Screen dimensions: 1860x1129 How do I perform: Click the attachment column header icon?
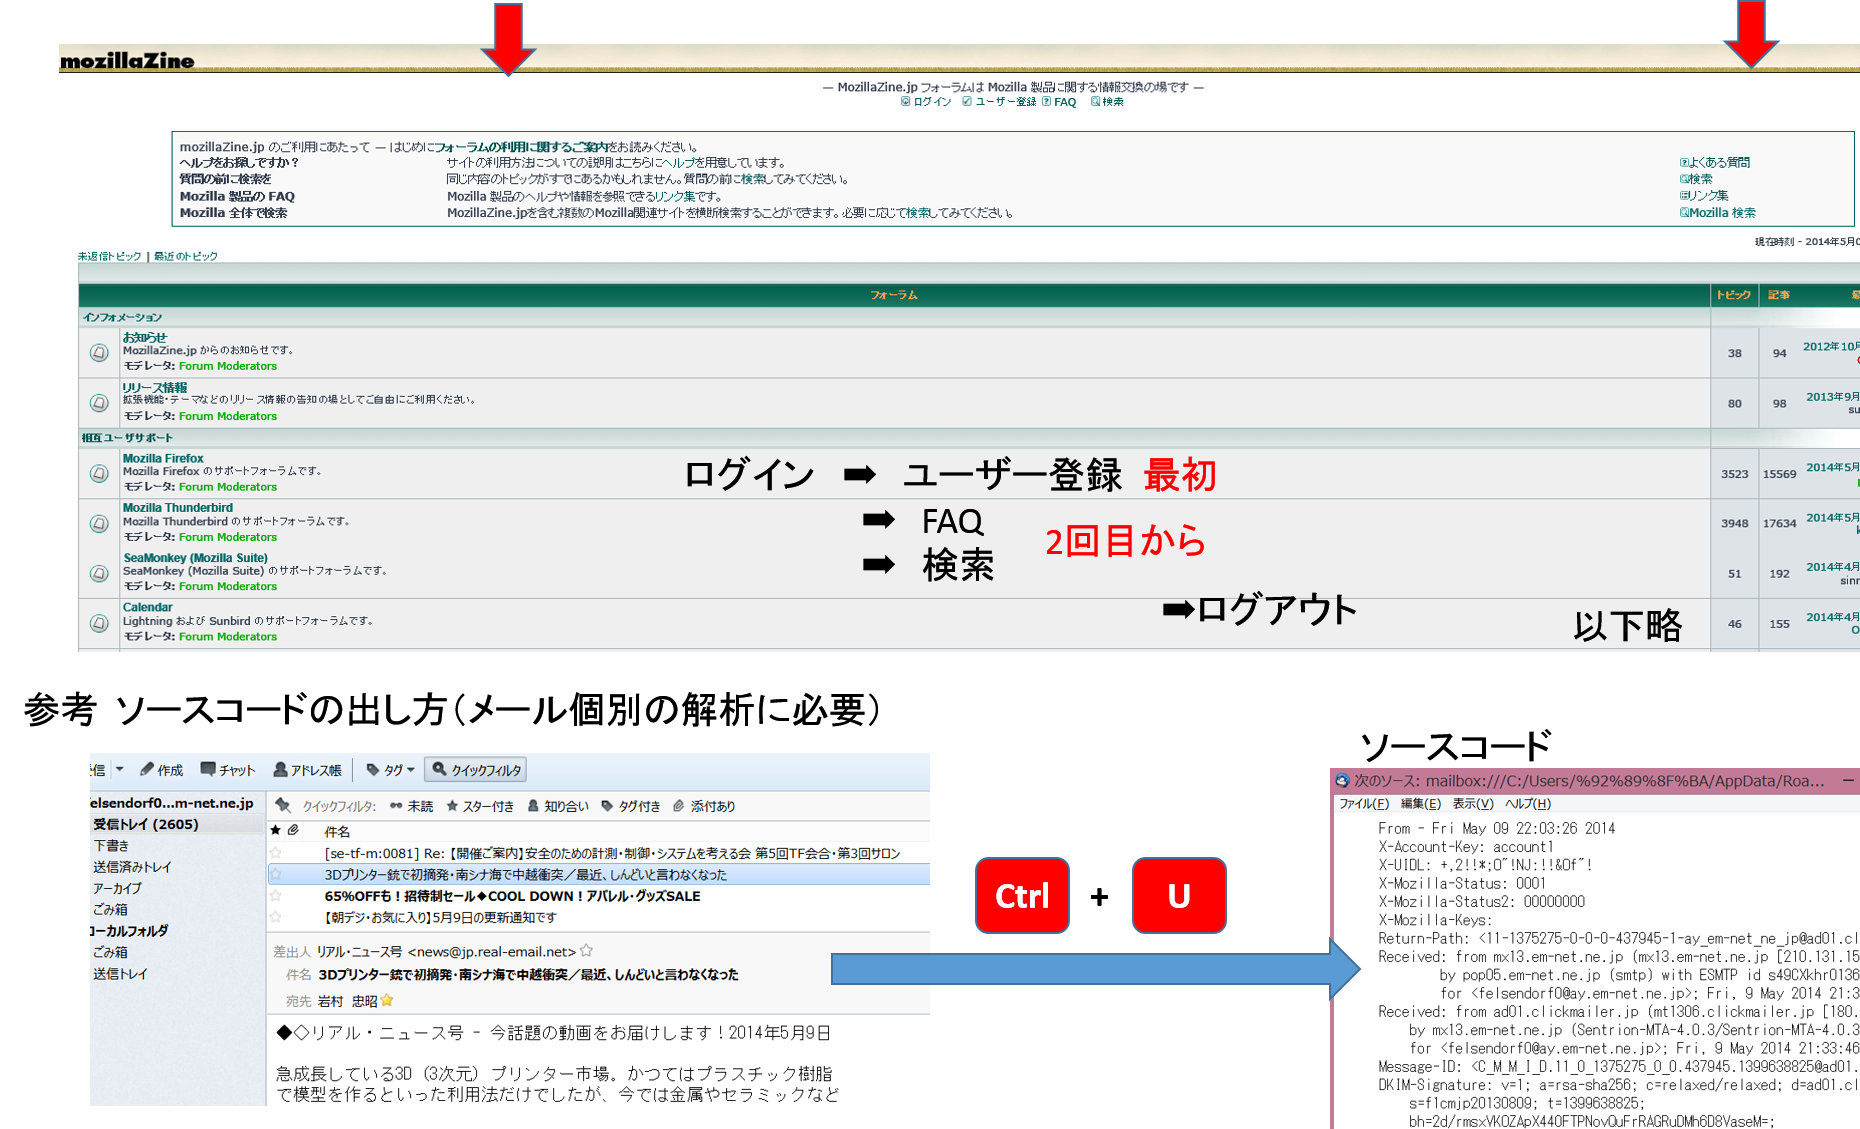click(x=293, y=830)
